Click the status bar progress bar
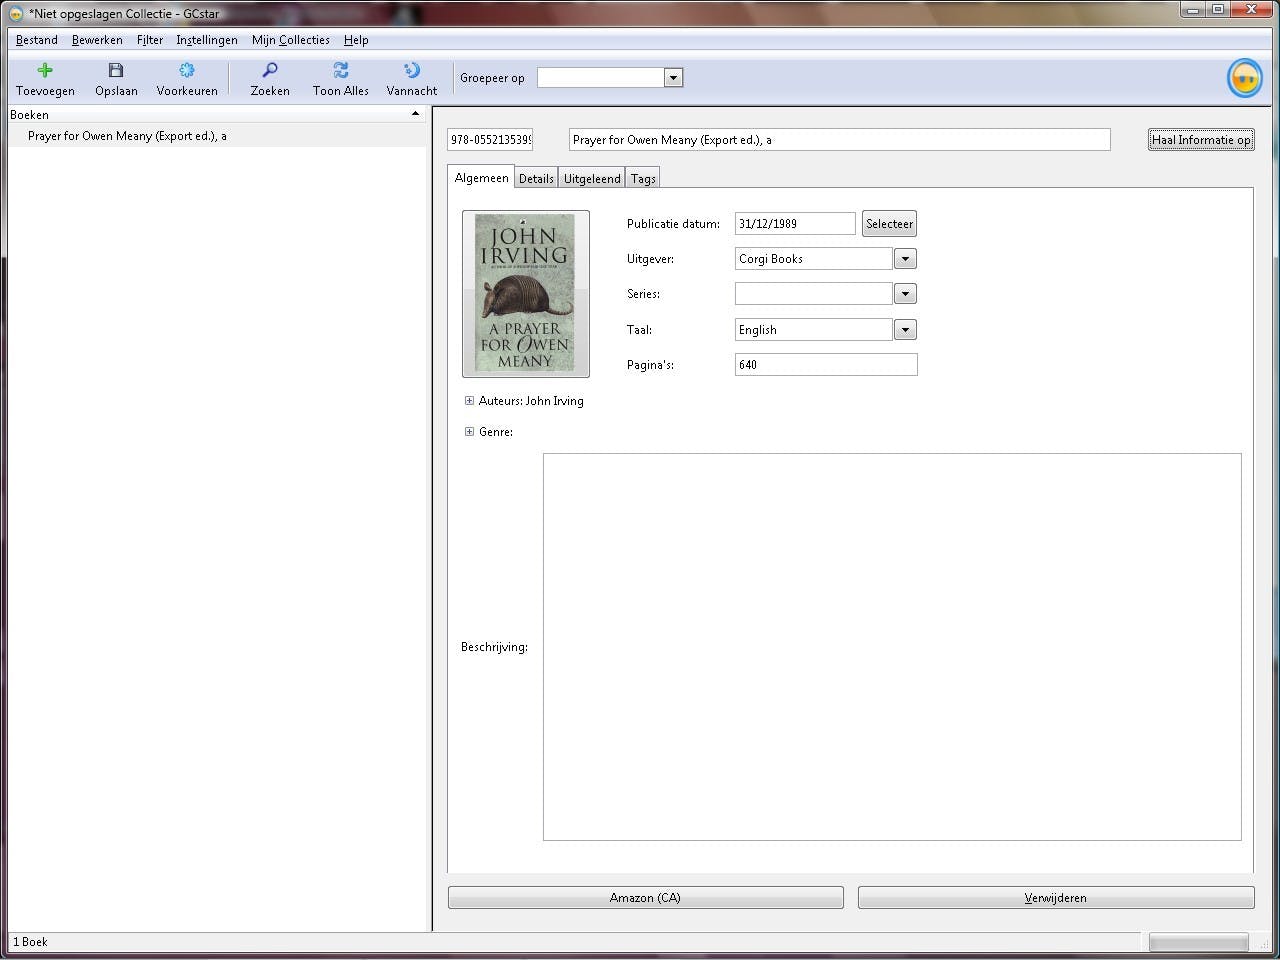The height and width of the screenshot is (960, 1280). [x=1198, y=942]
